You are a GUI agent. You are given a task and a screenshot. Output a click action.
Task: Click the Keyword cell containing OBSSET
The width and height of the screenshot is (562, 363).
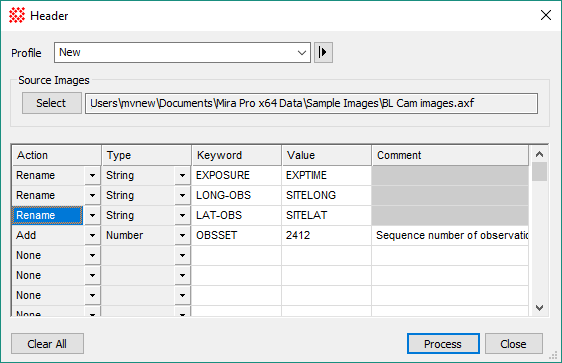tap(237, 235)
